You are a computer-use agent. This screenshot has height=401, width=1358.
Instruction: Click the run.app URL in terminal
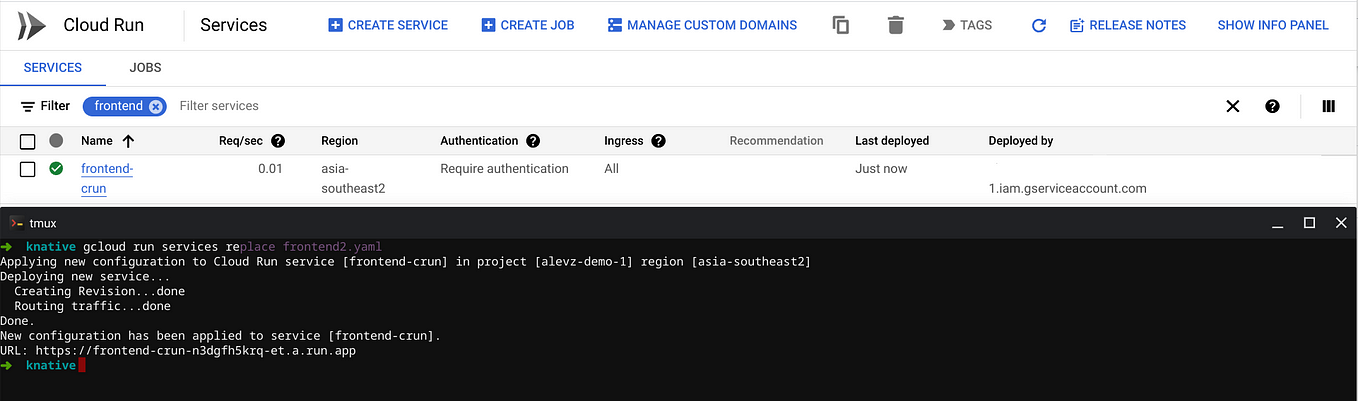[x=196, y=351]
